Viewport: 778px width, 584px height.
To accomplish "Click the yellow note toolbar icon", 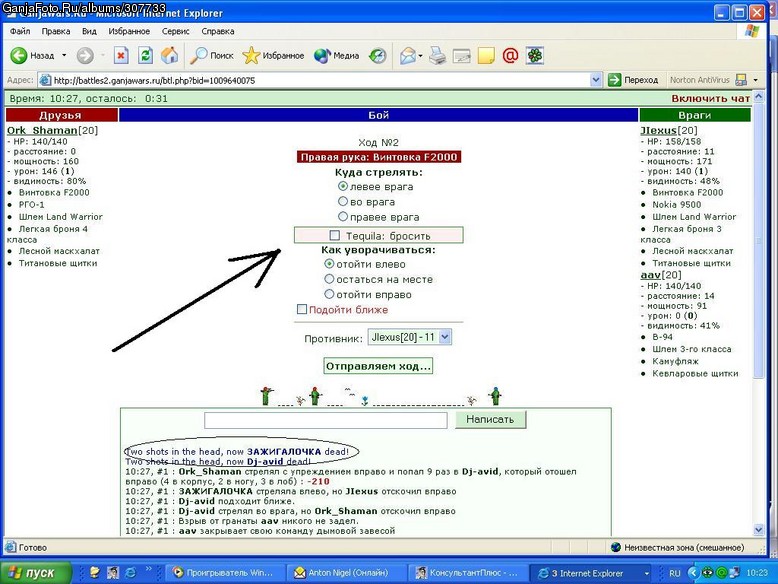I will pyautogui.click(x=486, y=56).
